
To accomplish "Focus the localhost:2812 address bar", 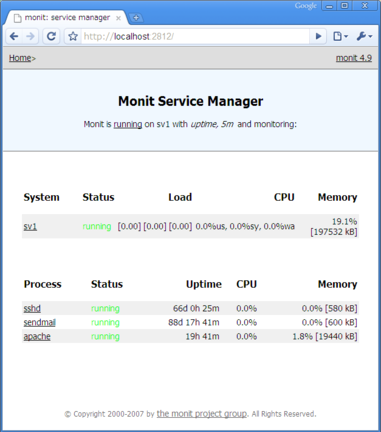I will [x=195, y=36].
